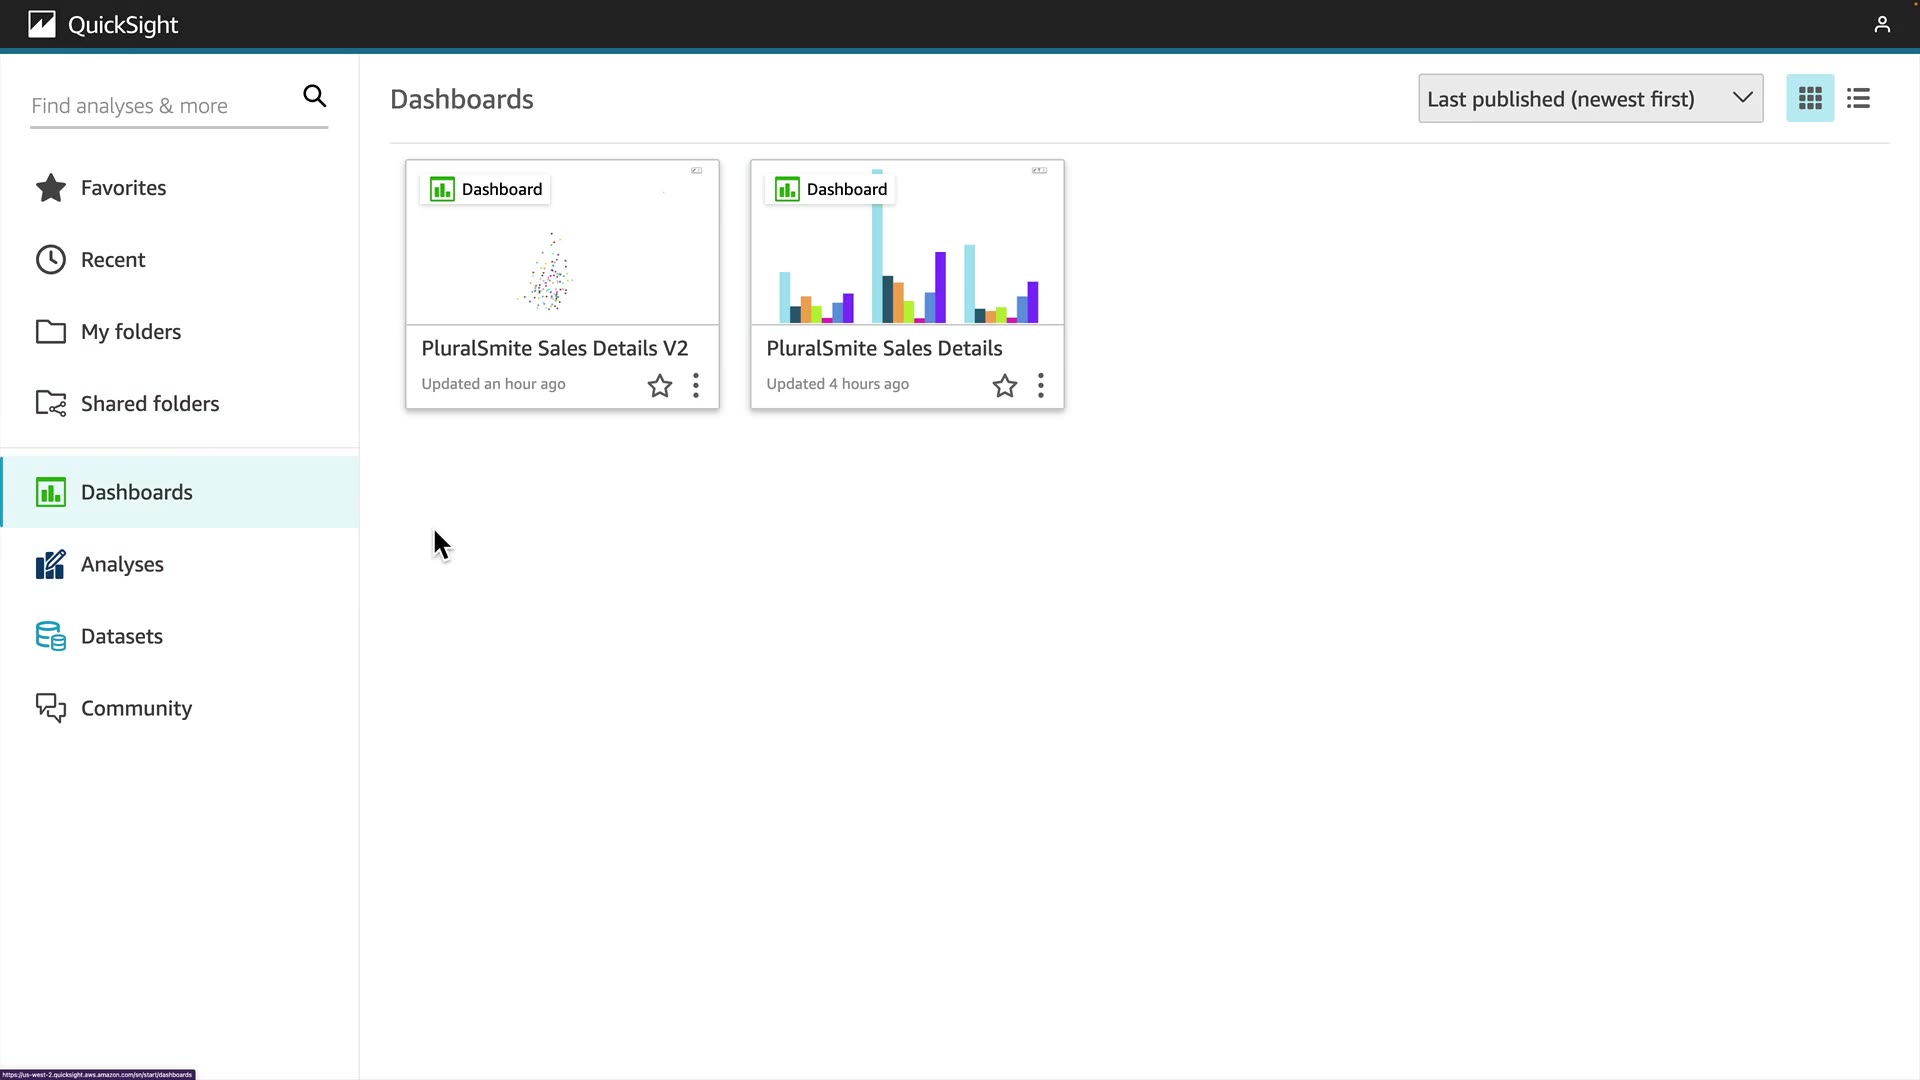Open options menu for Sales Details V2

tap(696, 386)
